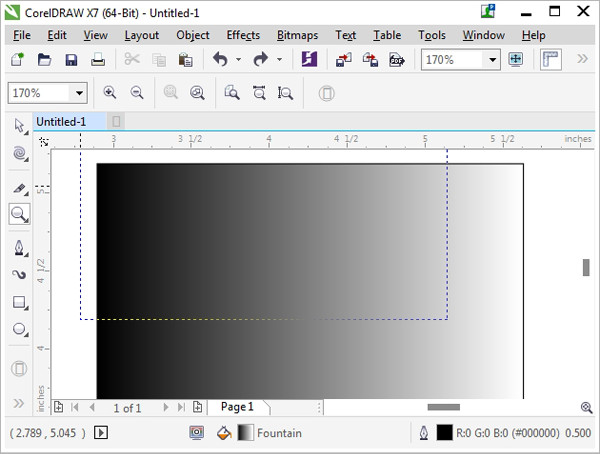Viewport: 600px width, 454px height.
Task: Select the Twirl shape tool
Action: pyautogui.click(x=19, y=153)
